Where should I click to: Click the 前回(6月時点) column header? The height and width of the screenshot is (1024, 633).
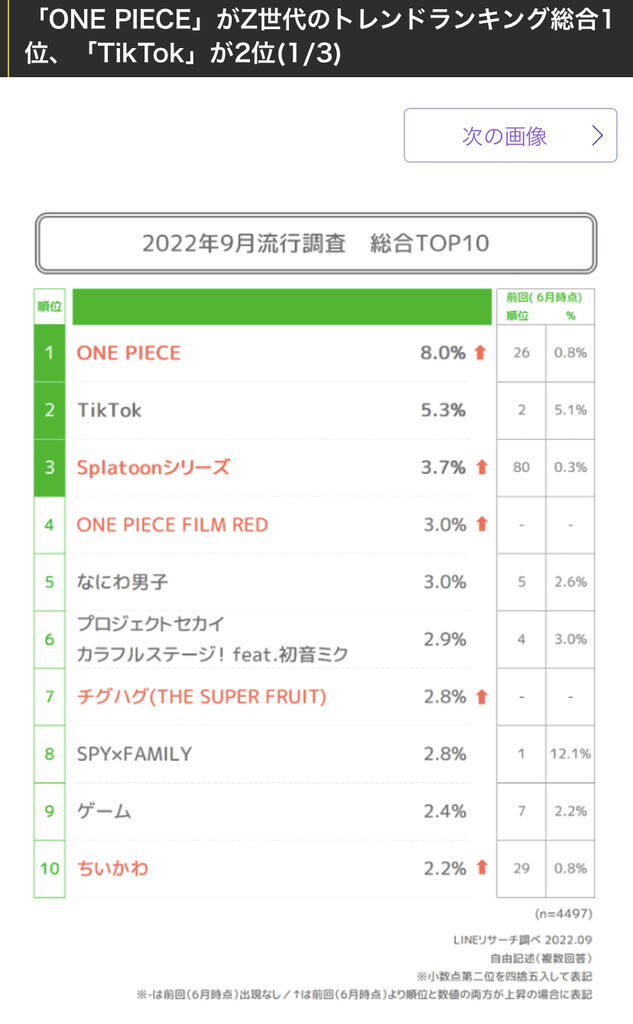point(545,297)
